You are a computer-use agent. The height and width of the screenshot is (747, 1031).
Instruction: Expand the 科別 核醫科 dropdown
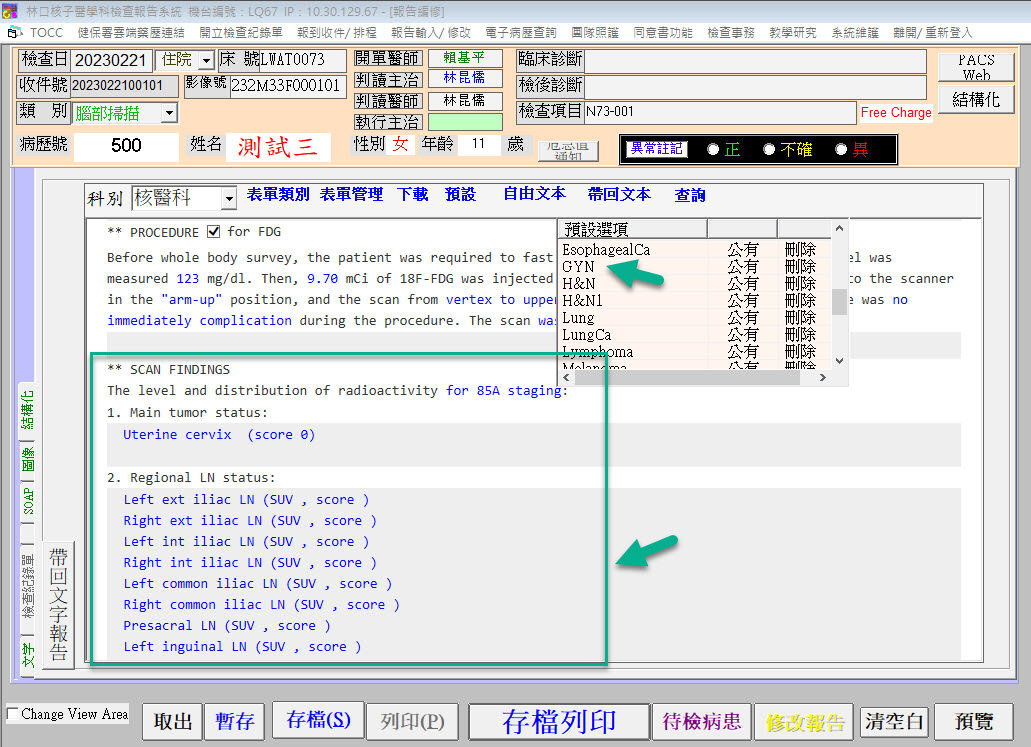[228, 199]
